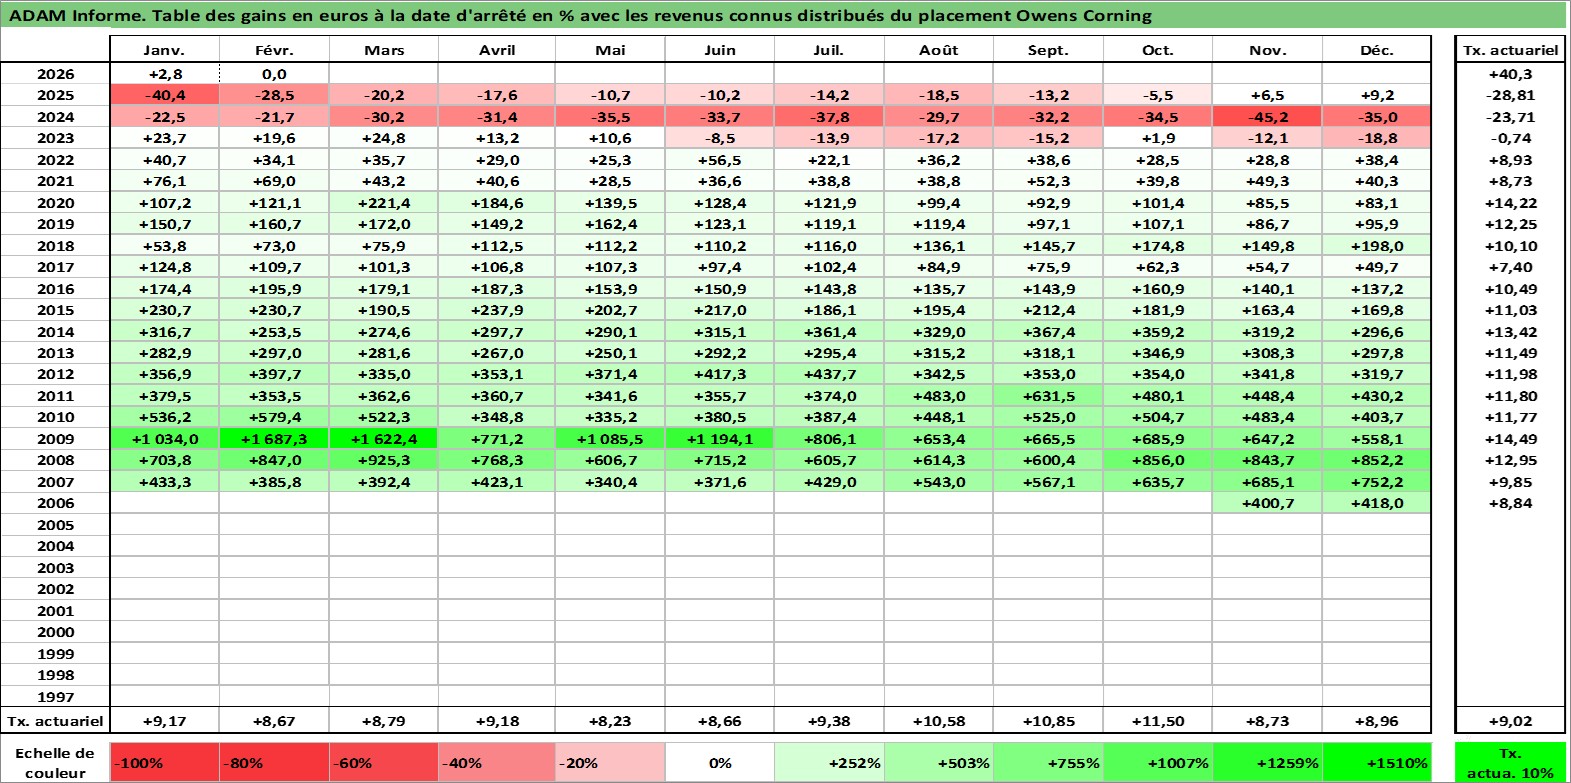Click the +1259% green swatch
Screen dimensions: 1571x783
pyautogui.click(x=1267, y=762)
